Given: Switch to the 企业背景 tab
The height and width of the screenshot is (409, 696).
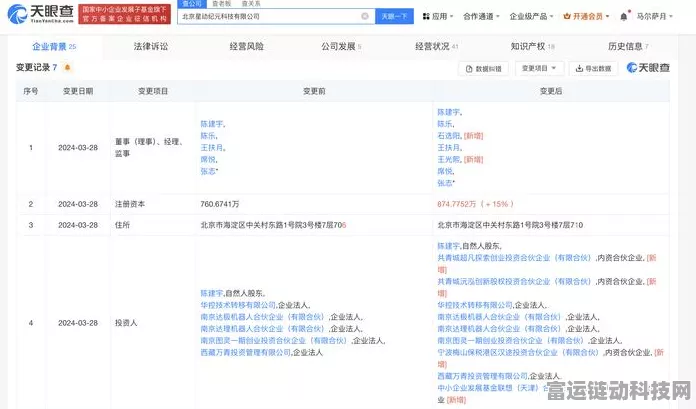Looking at the screenshot, I should 54,46.
